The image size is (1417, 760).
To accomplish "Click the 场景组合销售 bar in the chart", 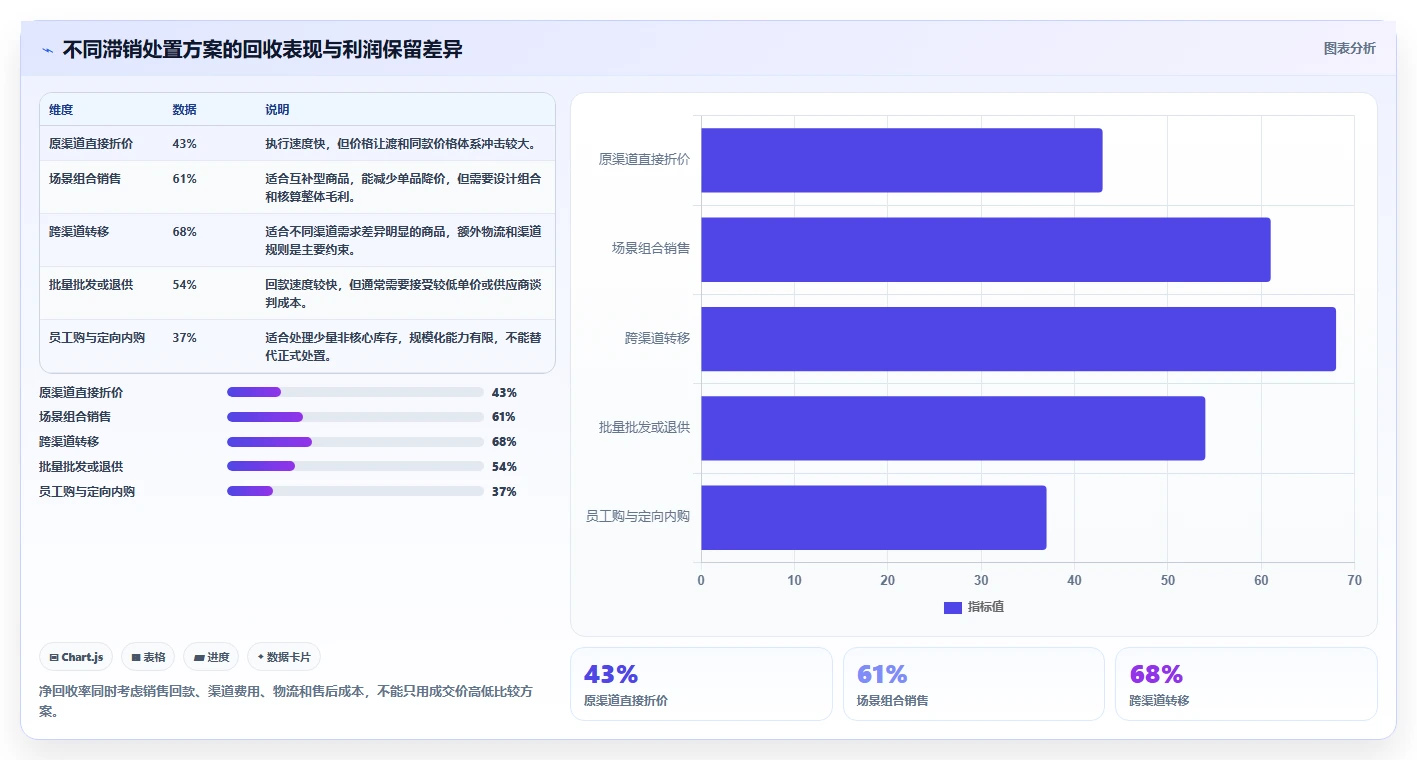I will tap(985, 249).
